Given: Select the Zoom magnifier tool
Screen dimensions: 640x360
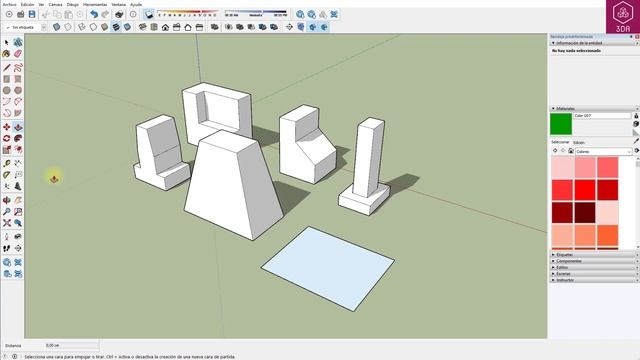Looking at the screenshot, I should pos(7,212).
